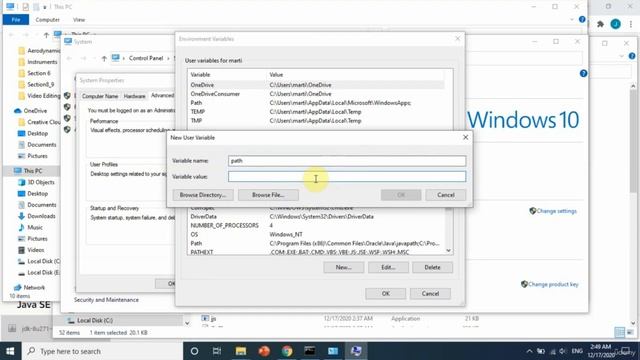Select system Path variable with Oracle javapath
This screenshot has height=360, width=640.
(316, 243)
